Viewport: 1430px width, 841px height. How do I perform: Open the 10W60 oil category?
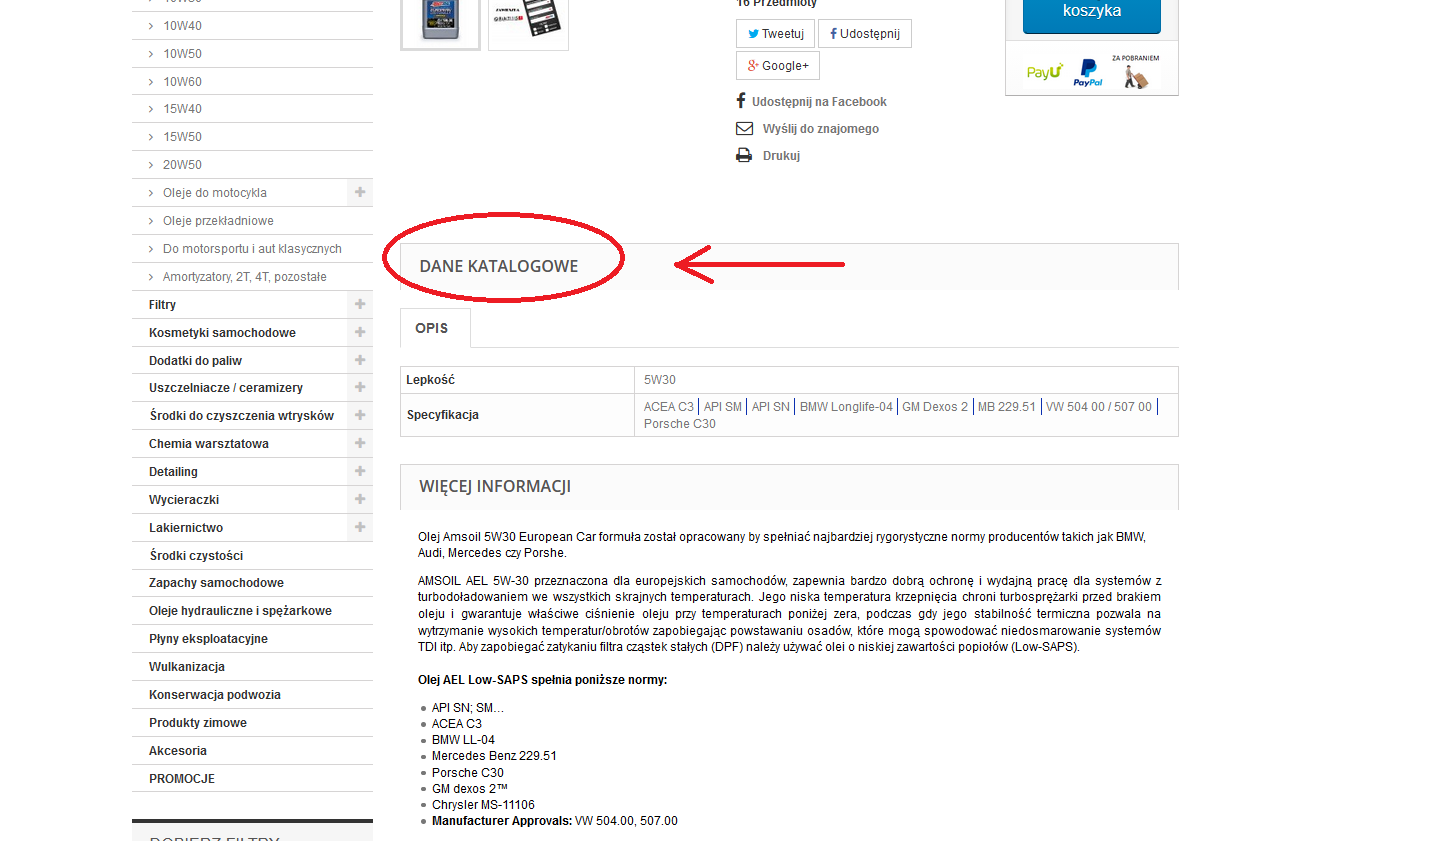[182, 82]
